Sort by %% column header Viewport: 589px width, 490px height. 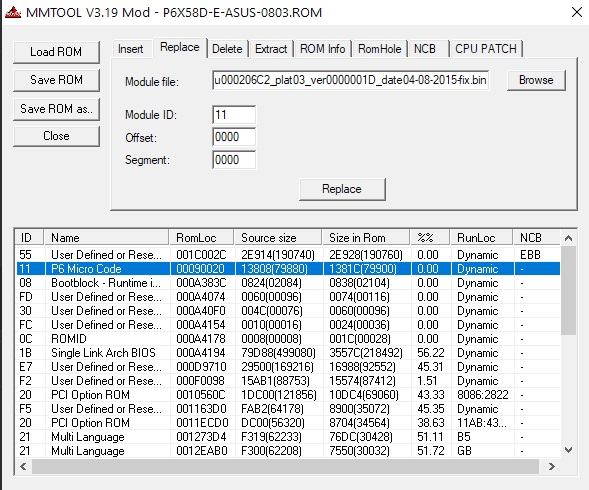(x=430, y=237)
